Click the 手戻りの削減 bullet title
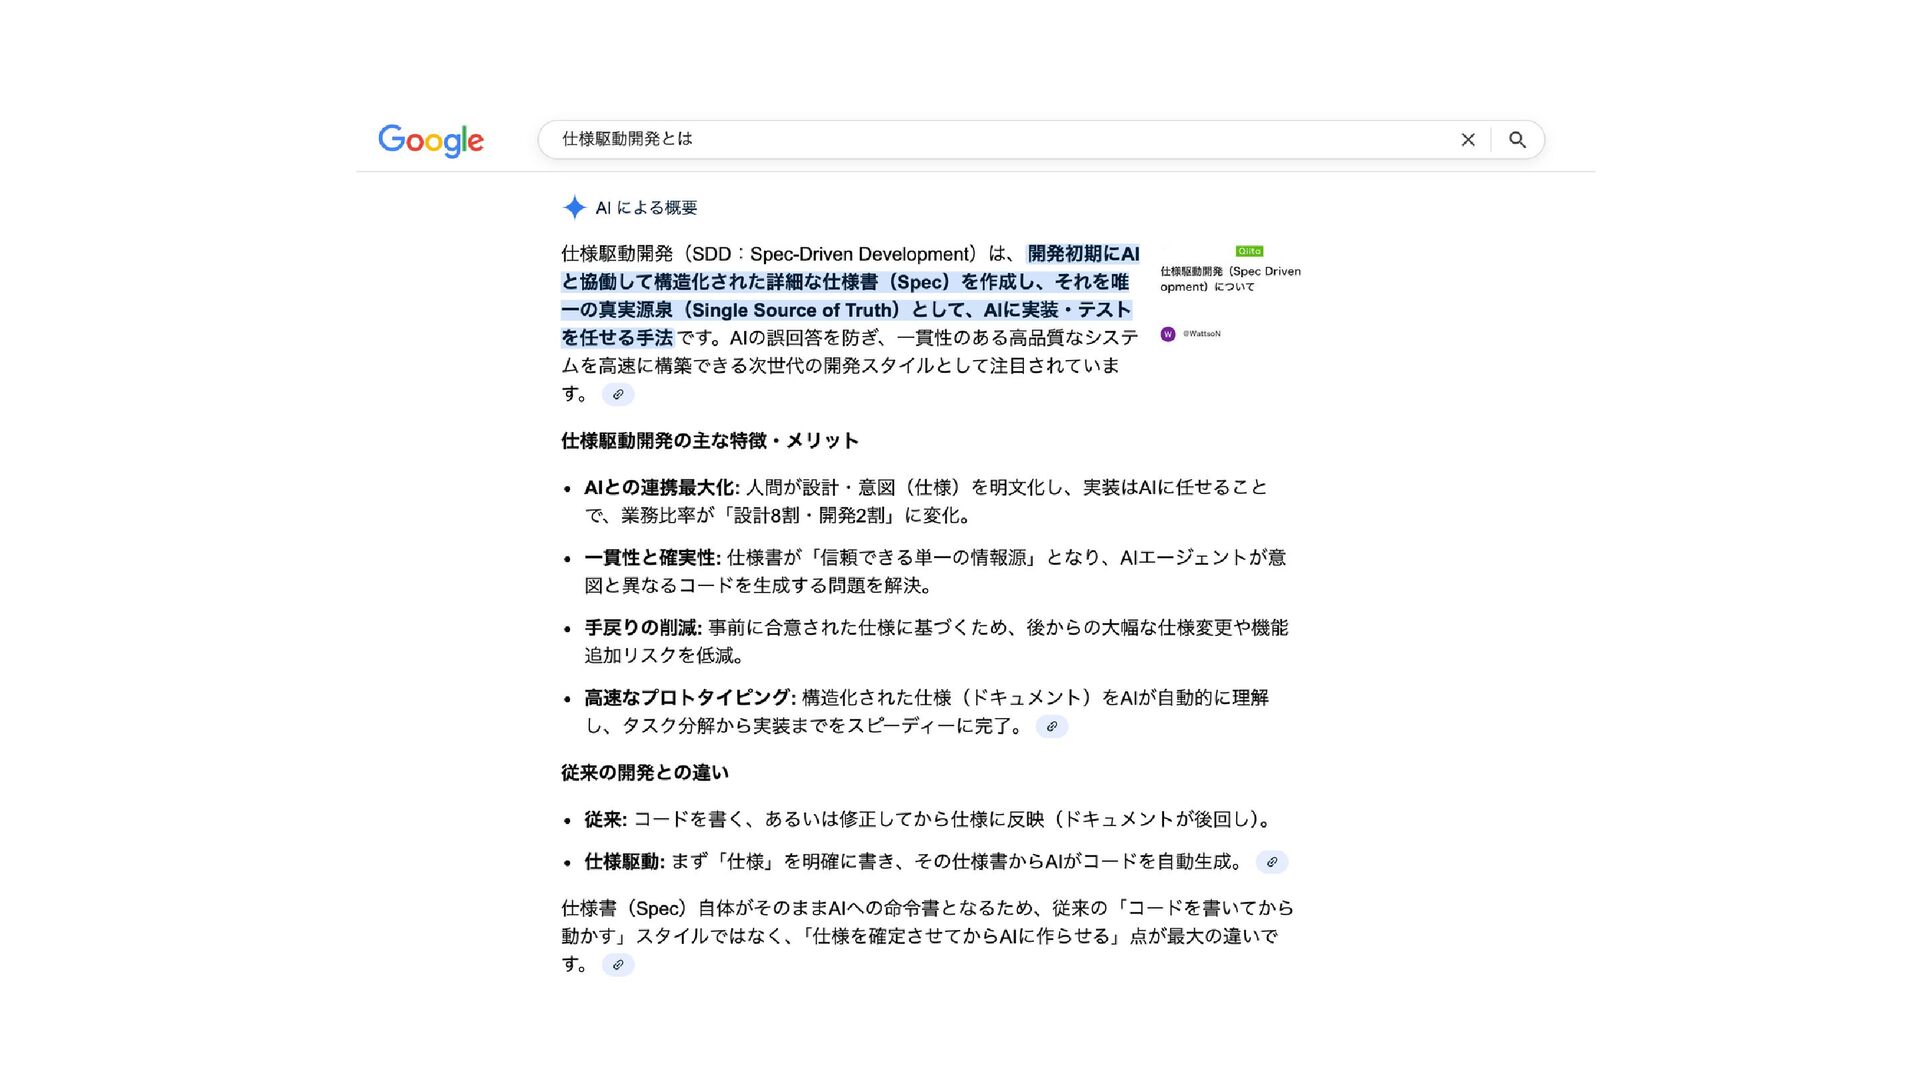 click(642, 628)
